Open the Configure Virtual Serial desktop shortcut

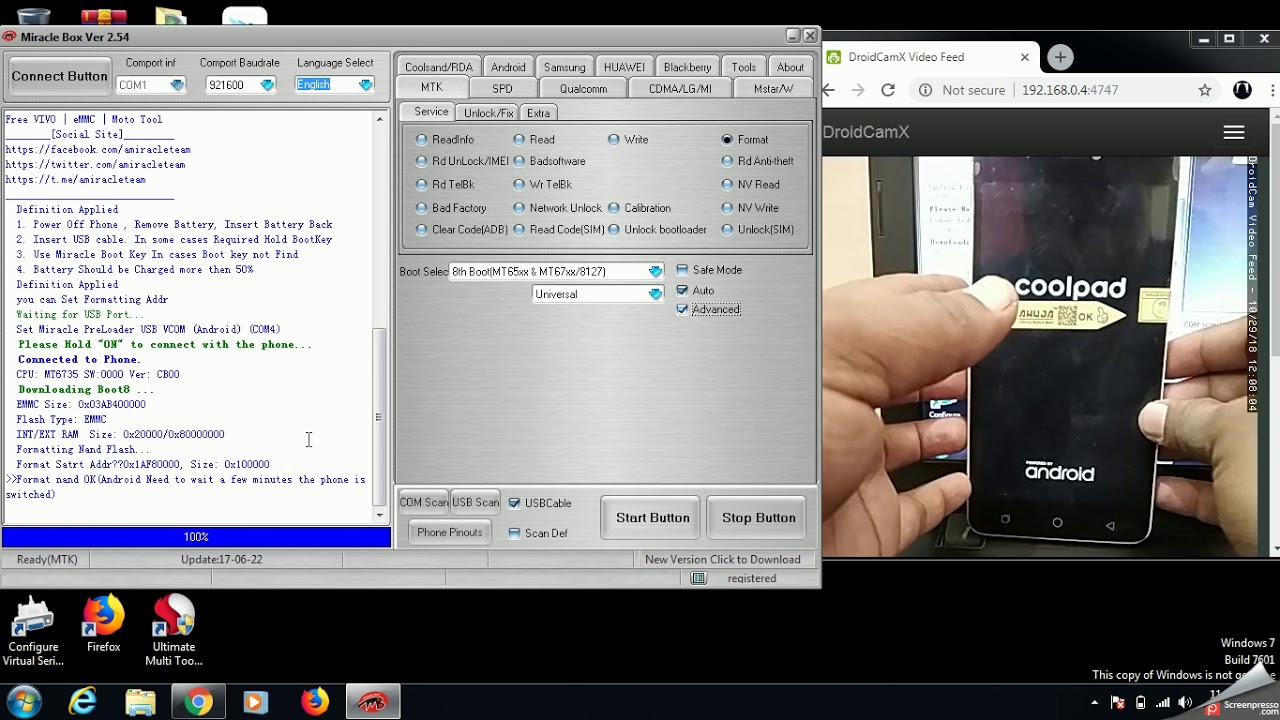(x=32, y=631)
